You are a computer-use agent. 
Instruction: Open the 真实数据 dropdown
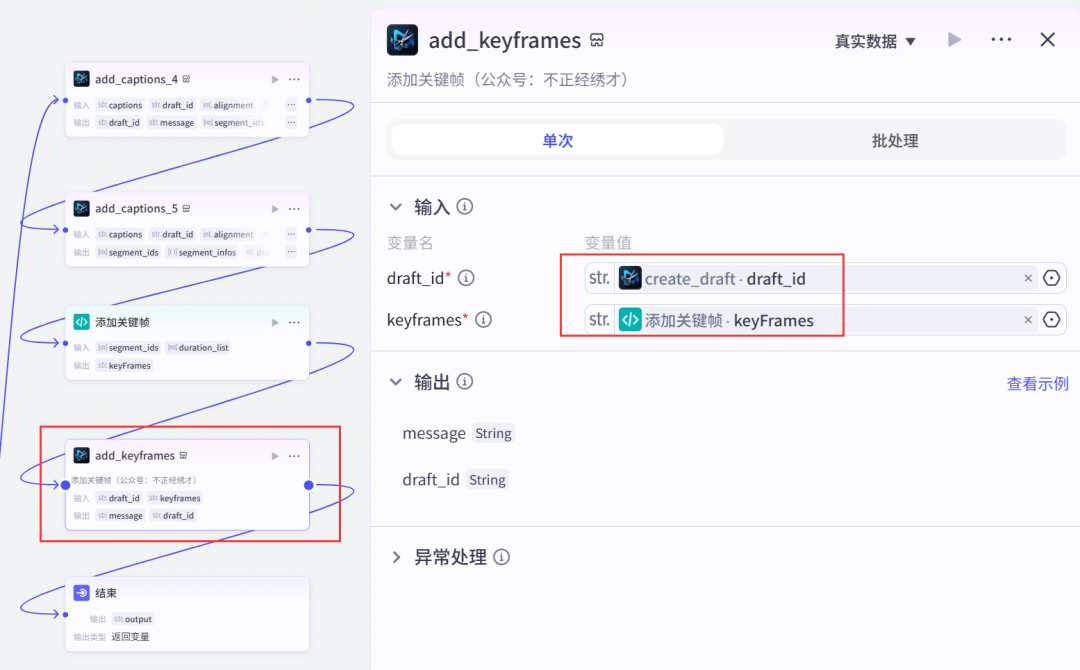point(875,41)
